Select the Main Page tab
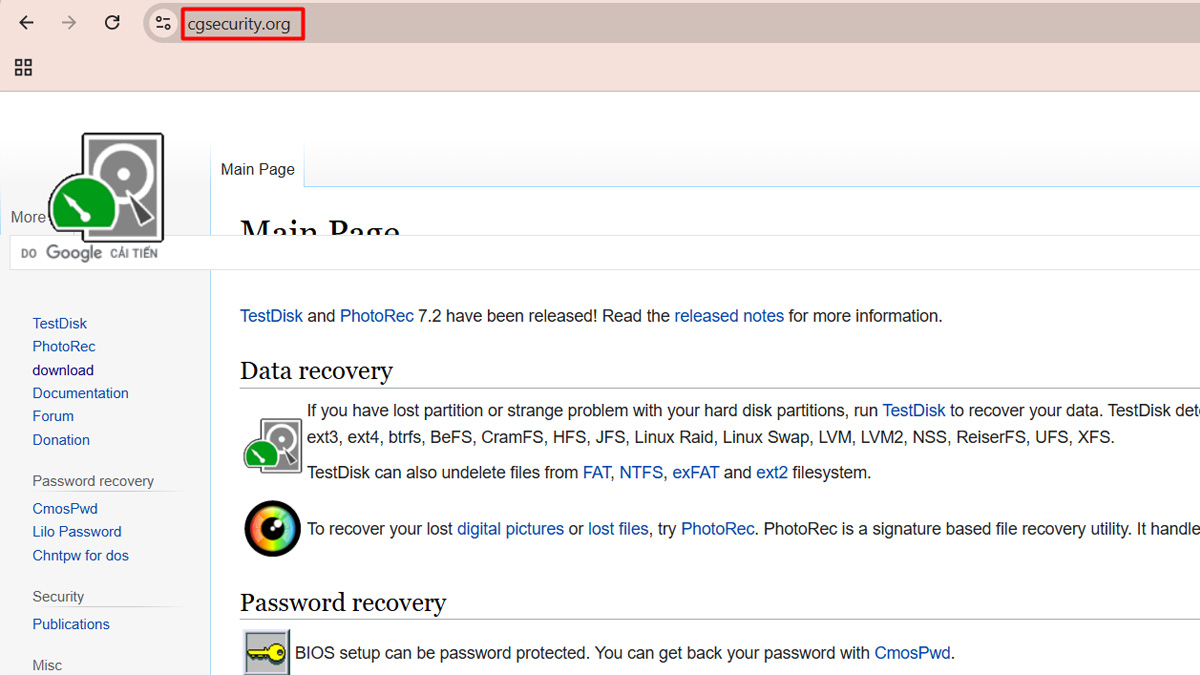1200x675 pixels. pos(258,169)
